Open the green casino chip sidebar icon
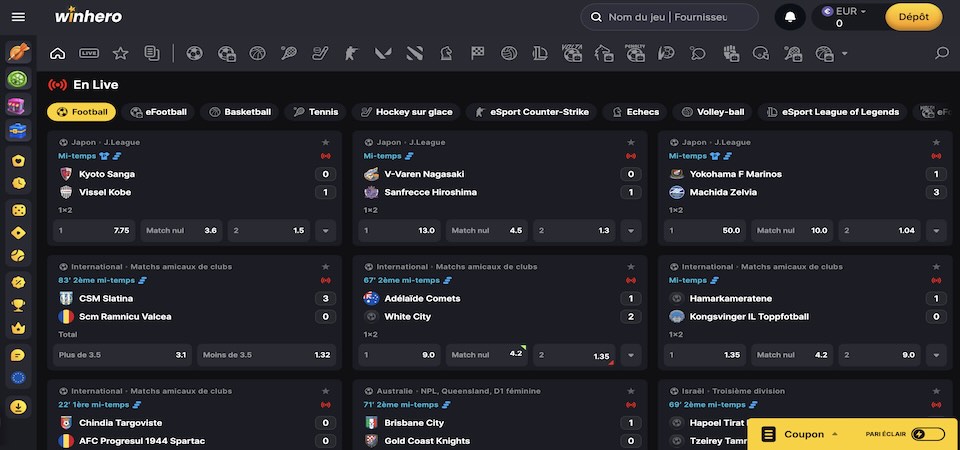960x450 pixels. tap(17, 79)
